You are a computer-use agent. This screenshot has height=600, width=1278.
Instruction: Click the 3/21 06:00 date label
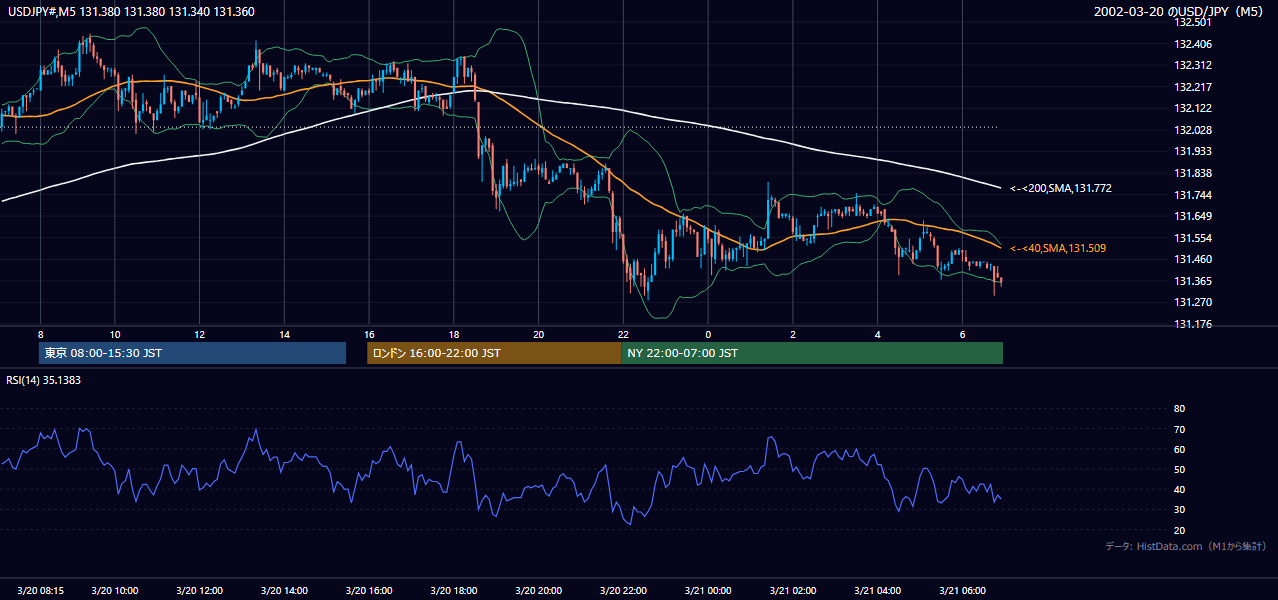(x=962, y=590)
